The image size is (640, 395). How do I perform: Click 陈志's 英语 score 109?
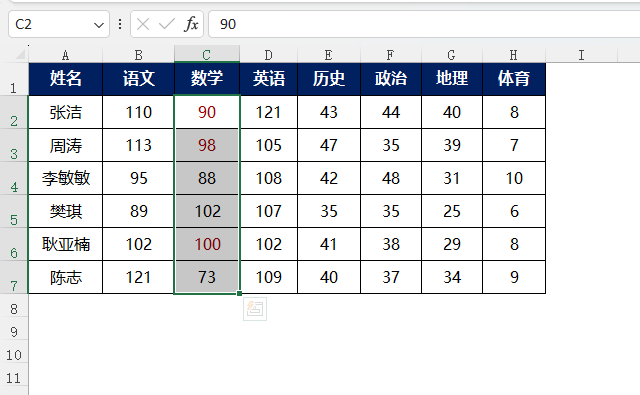pos(269,277)
